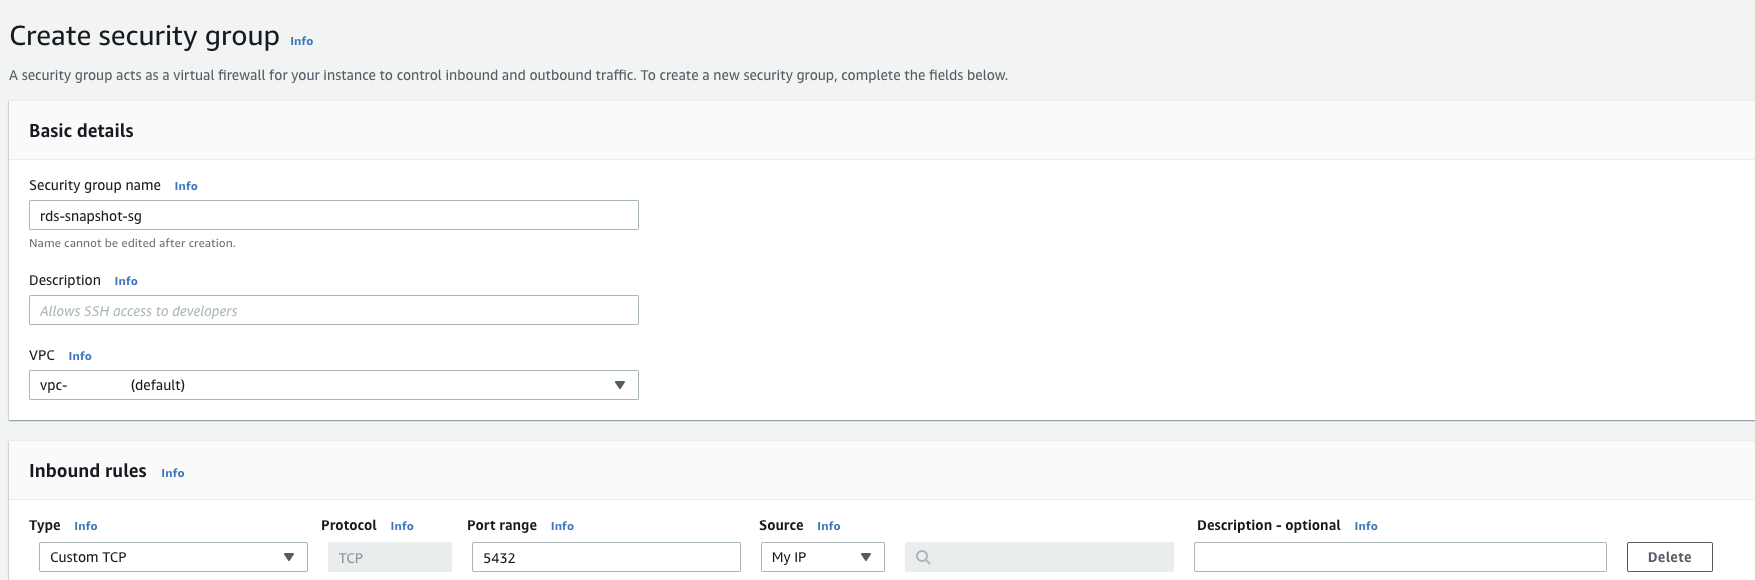Open Info link next to VPC
The height and width of the screenshot is (580, 1755).
80,356
